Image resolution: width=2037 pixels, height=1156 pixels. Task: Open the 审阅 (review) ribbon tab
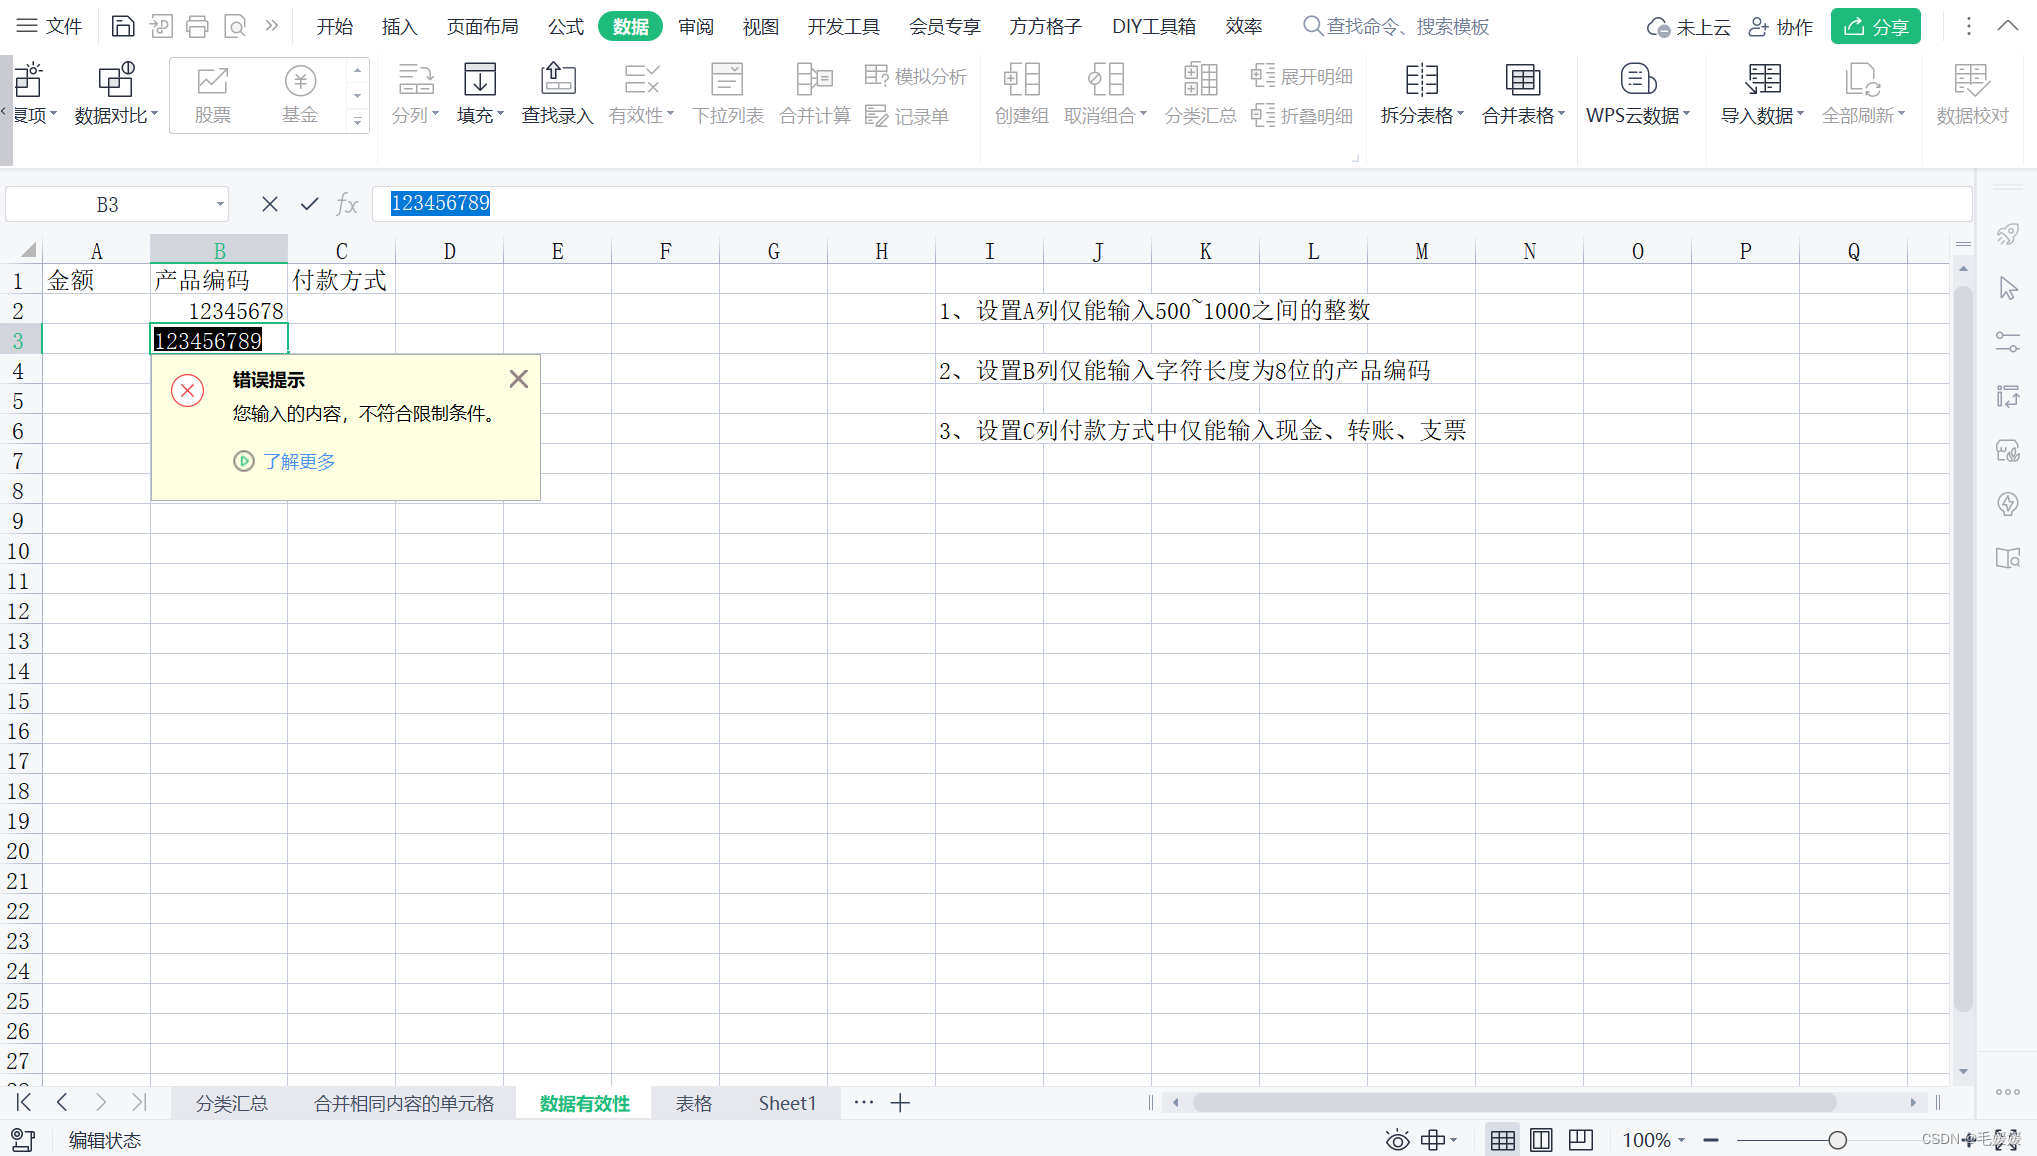pyautogui.click(x=695, y=27)
